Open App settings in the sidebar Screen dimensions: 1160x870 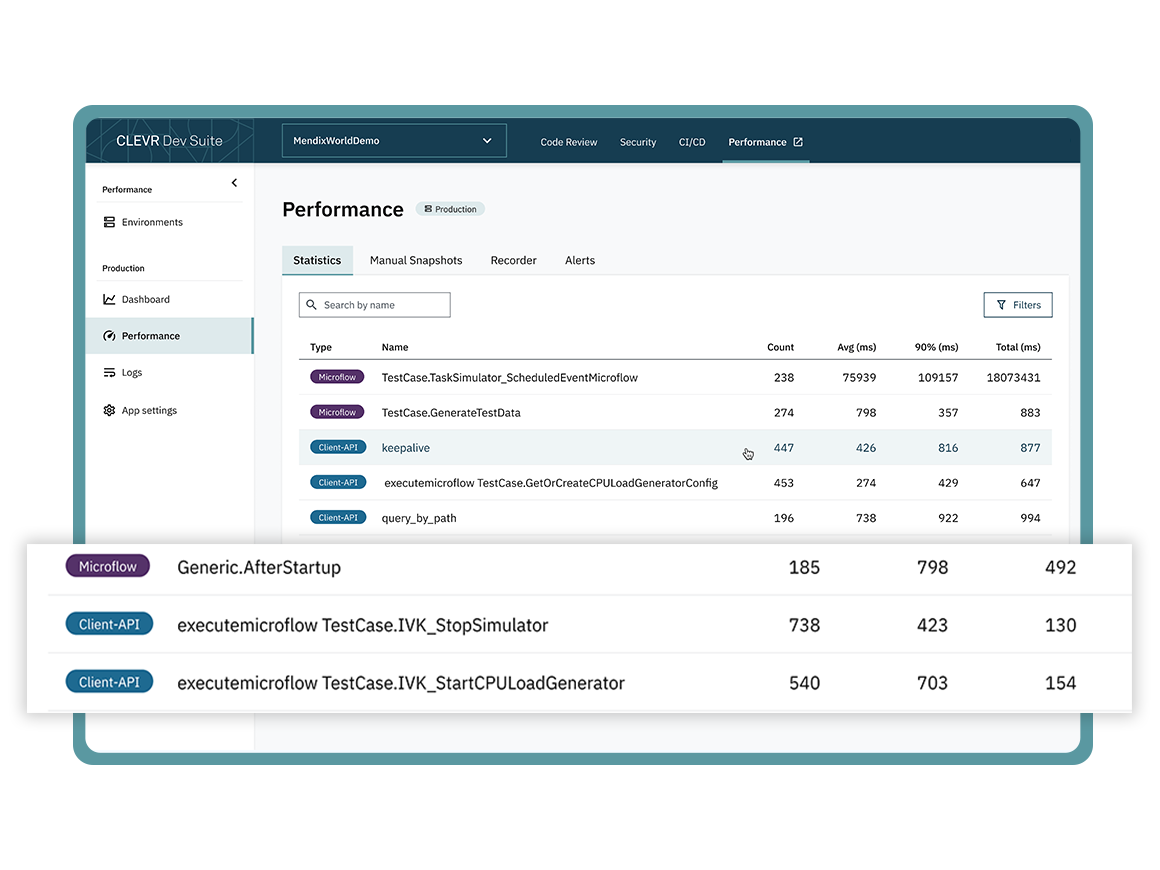click(x=149, y=411)
